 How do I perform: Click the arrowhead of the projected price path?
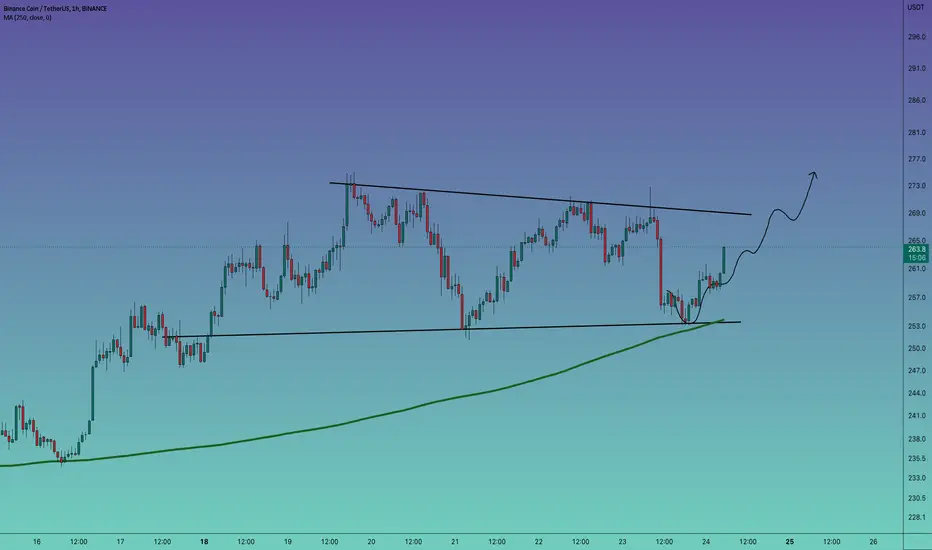(814, 175)
